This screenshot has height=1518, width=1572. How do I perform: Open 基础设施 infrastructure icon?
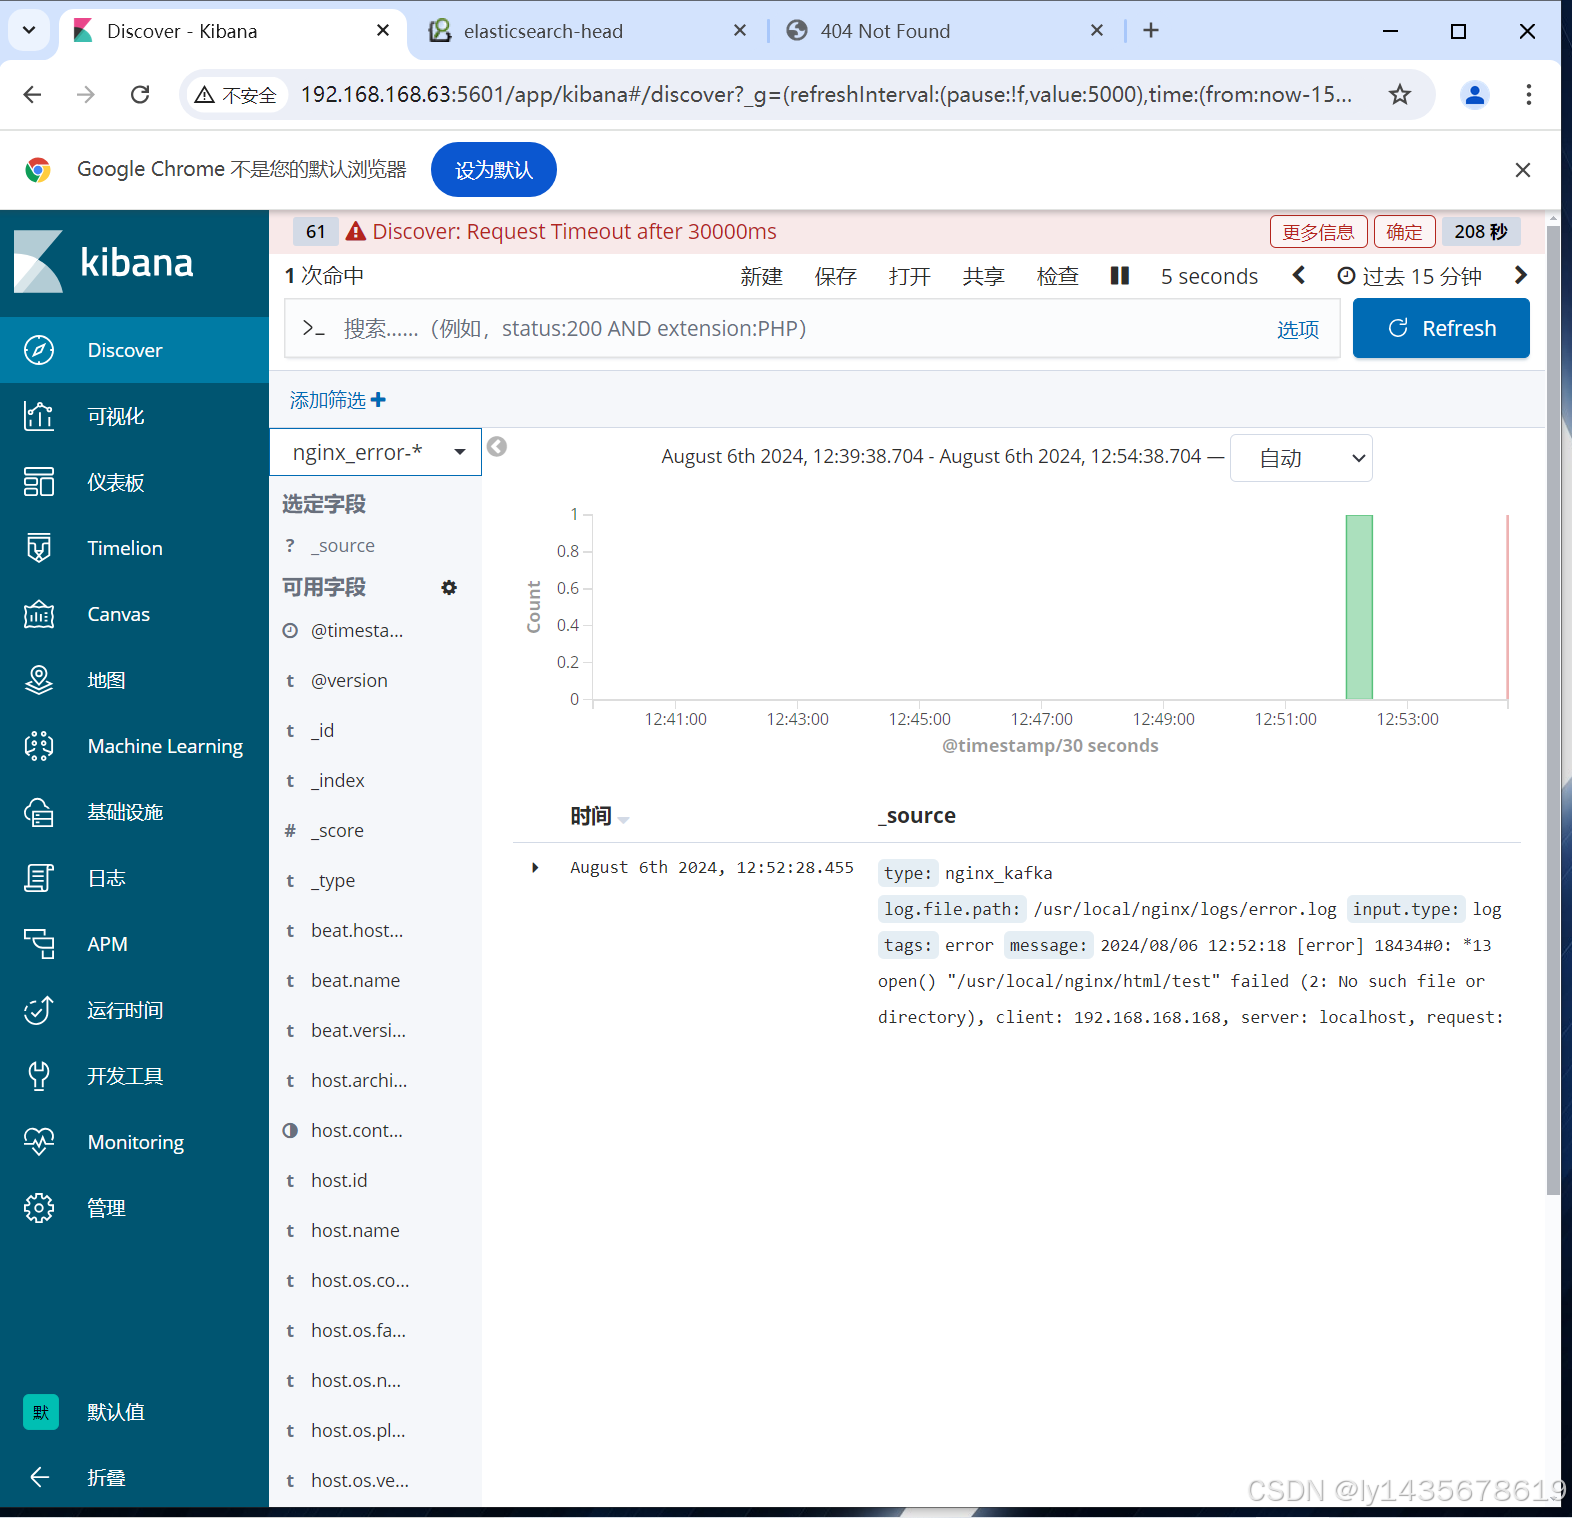point(39,812)
